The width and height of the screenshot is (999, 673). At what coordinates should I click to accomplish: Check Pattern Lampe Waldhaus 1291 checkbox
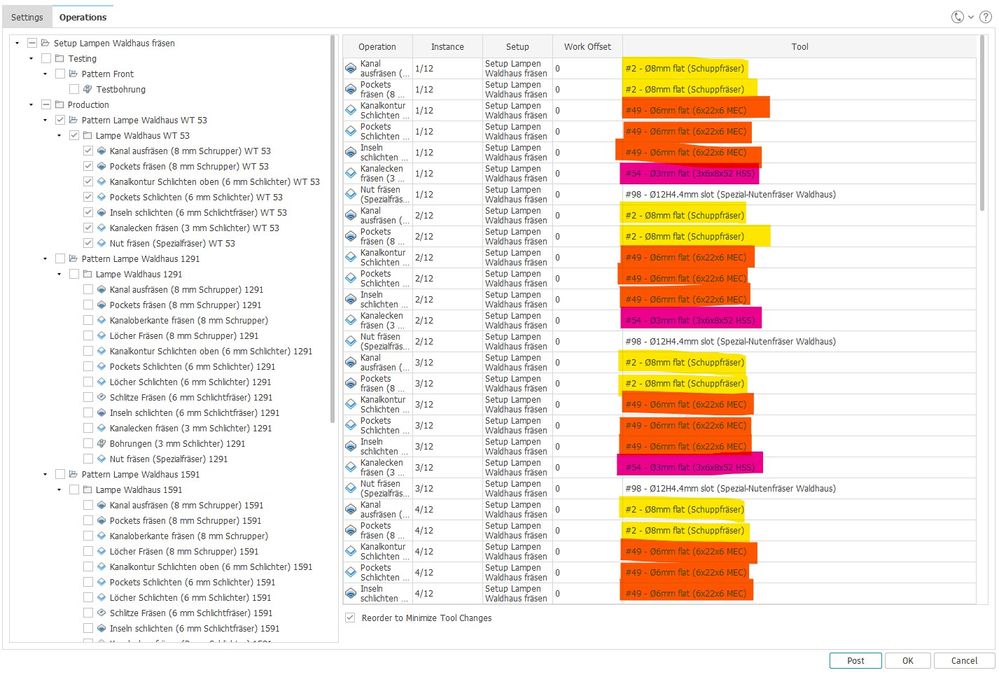(60, 259)
